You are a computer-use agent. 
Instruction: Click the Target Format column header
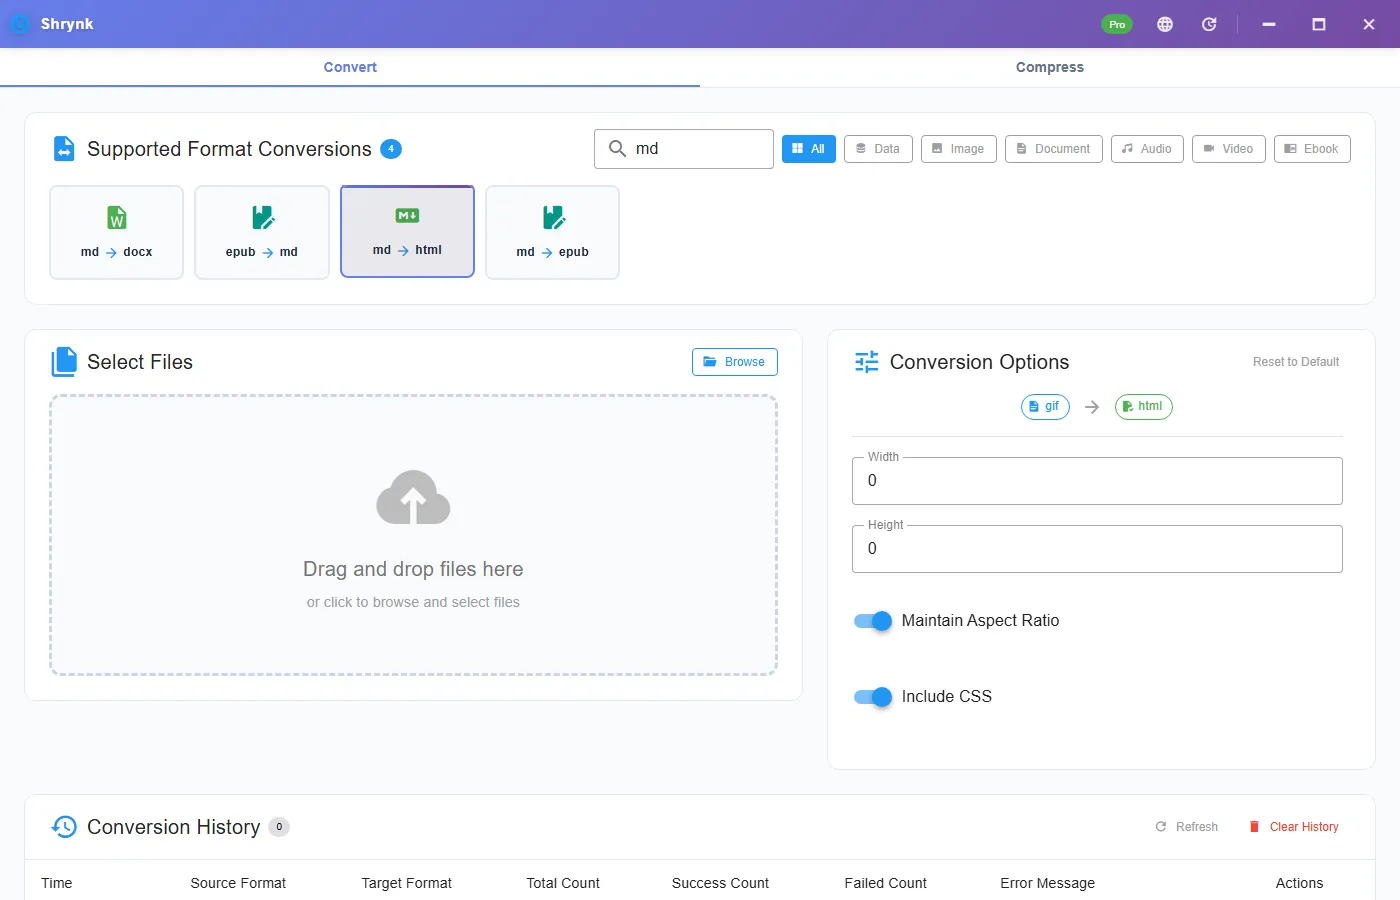407,883
